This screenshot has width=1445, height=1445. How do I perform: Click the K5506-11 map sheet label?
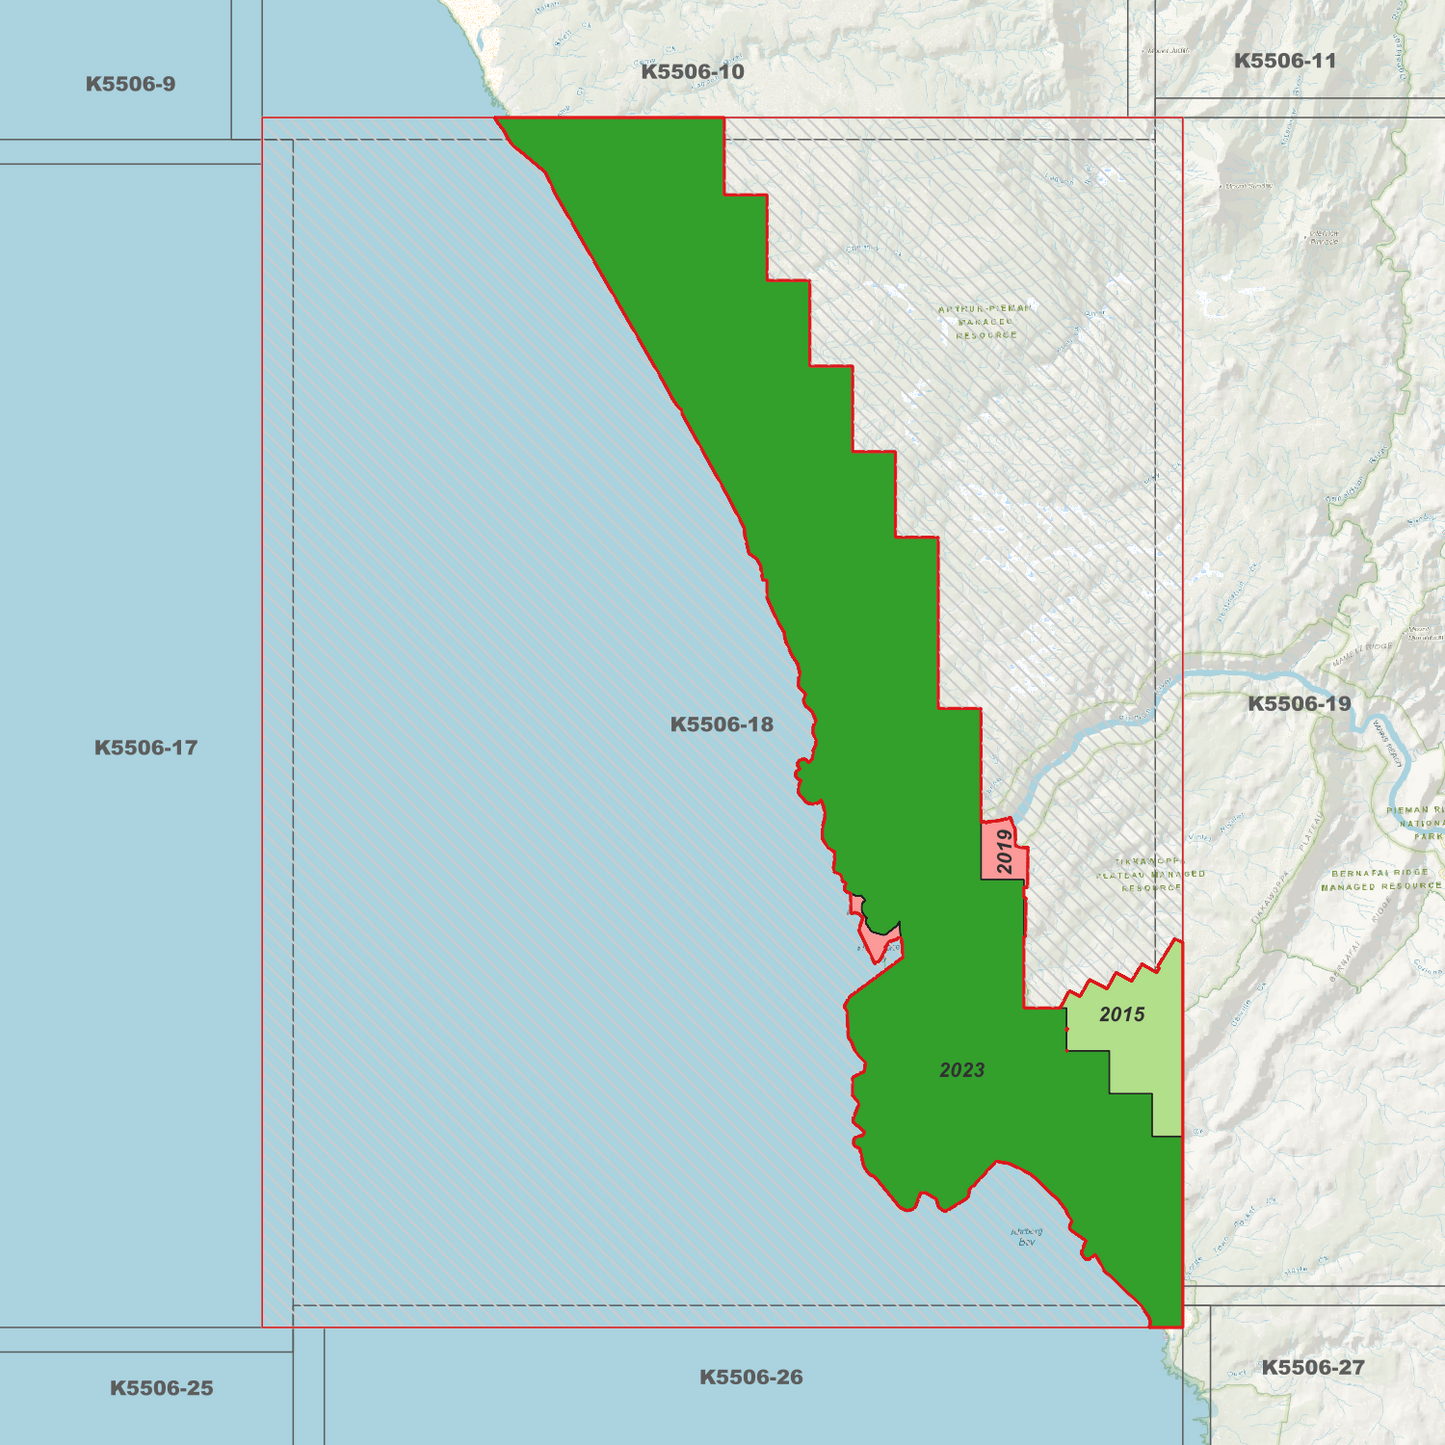pos(1284,61)
